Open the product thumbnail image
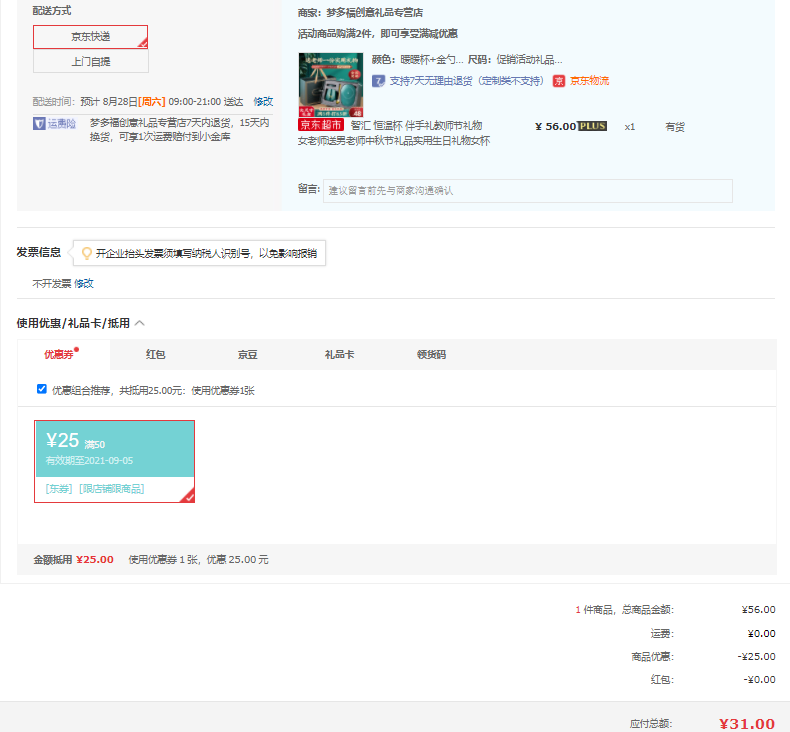The height and width of the screenshot is (732, 790). coord(331,85)
